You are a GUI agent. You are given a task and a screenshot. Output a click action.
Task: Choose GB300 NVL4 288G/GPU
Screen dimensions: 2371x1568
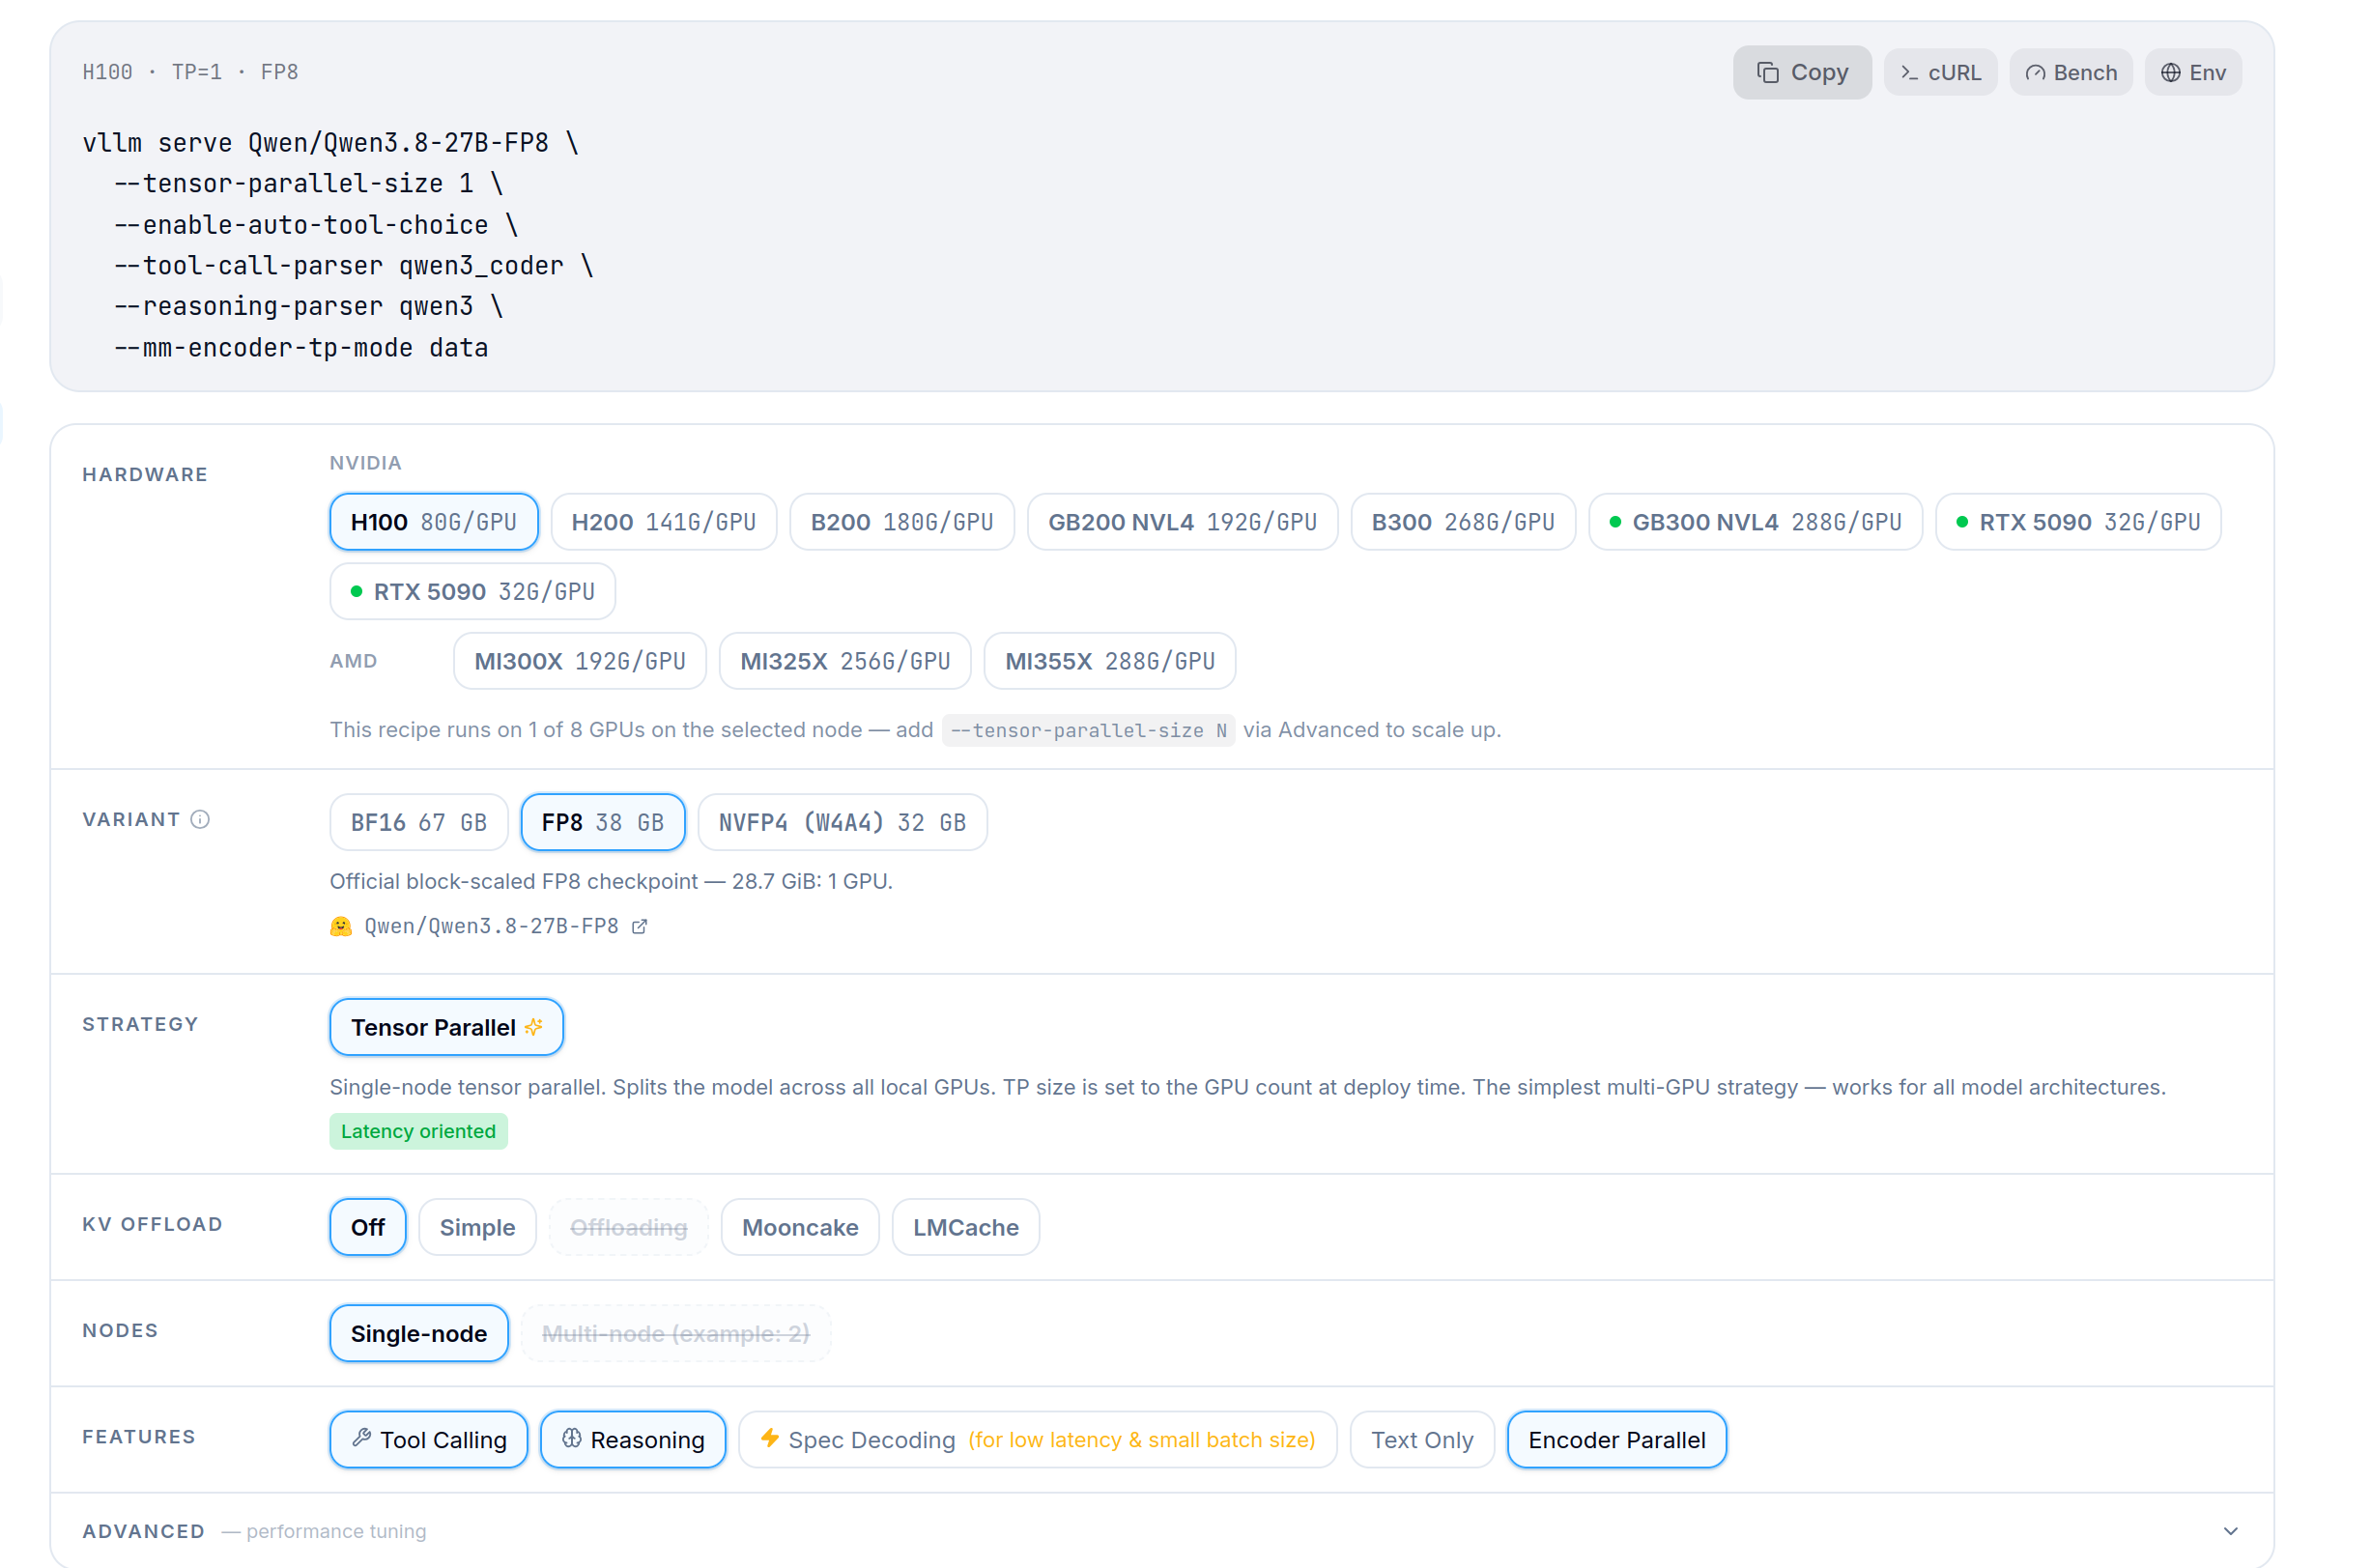[x=1755, y=521]
